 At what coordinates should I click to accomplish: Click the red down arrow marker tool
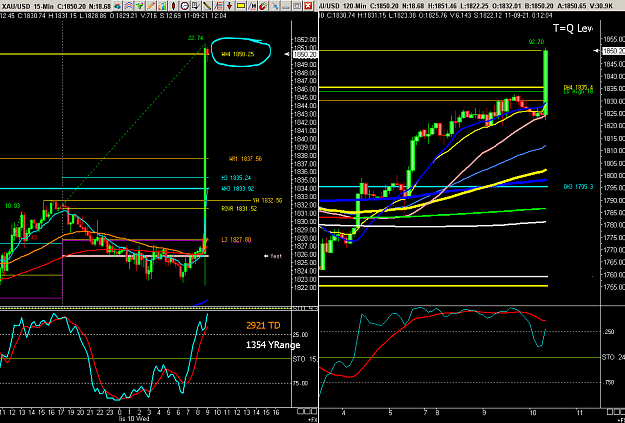pos(230,6)
